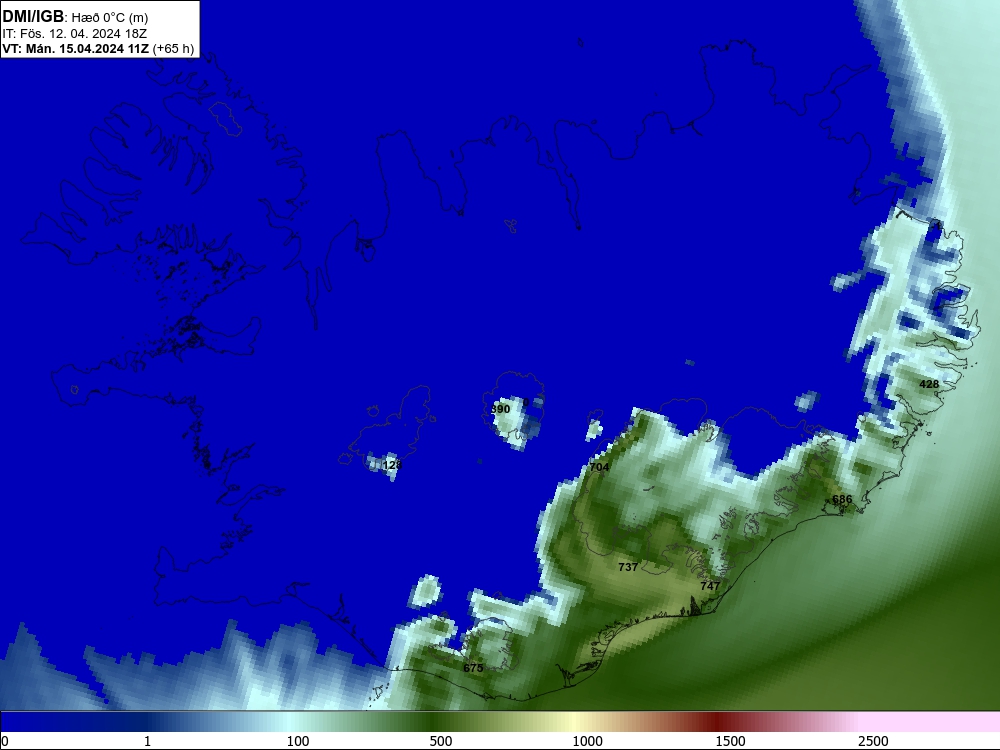Click the 686 value on the map
Viewport: 1000px width, 750px height.
[x=842, y=499]
